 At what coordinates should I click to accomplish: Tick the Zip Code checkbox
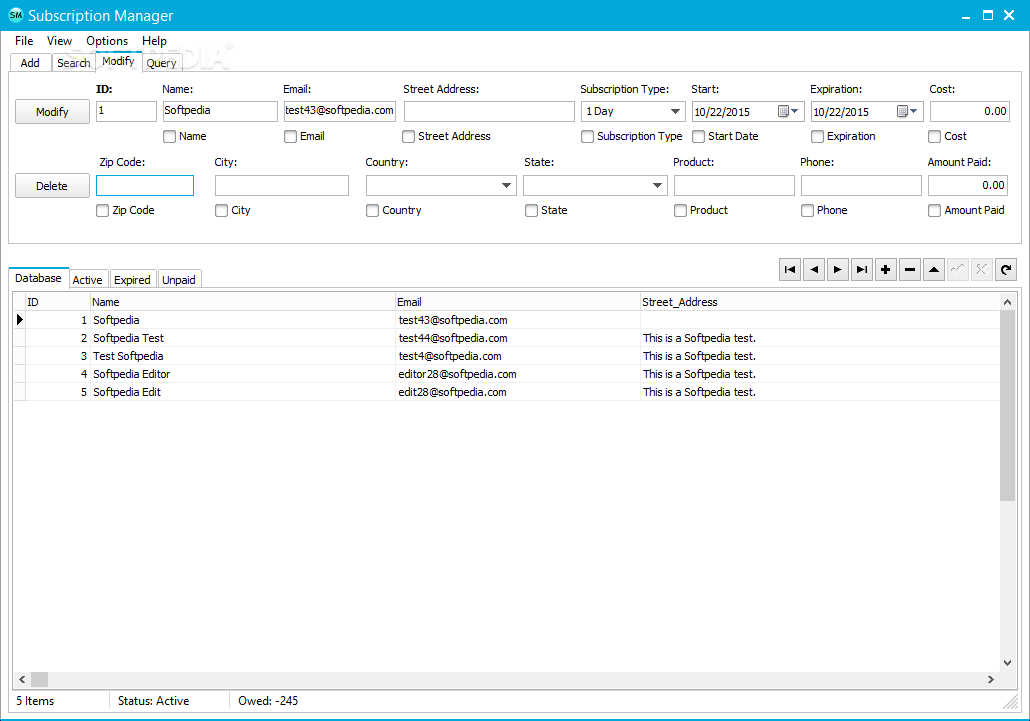click(102, 211)
